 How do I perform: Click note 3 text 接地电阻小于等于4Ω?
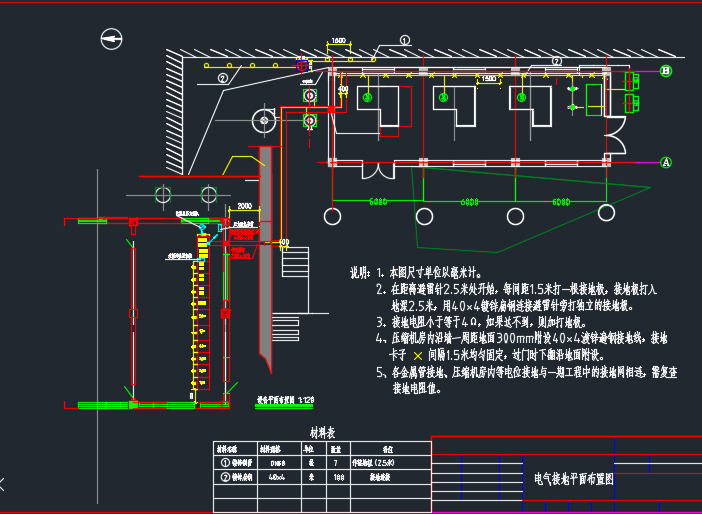point(489,322)
